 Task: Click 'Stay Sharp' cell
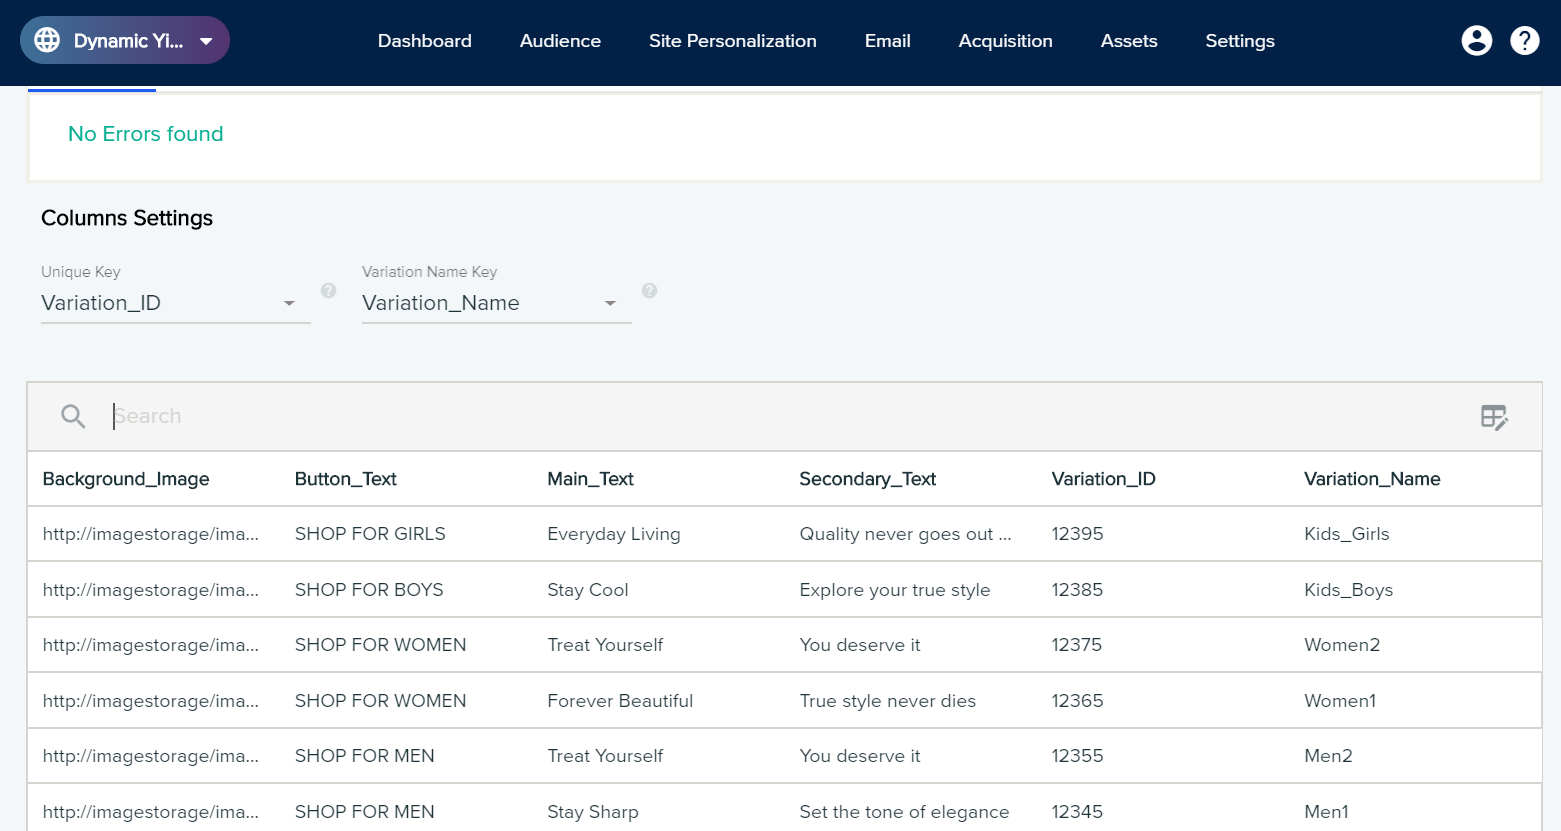pos(593,812)
